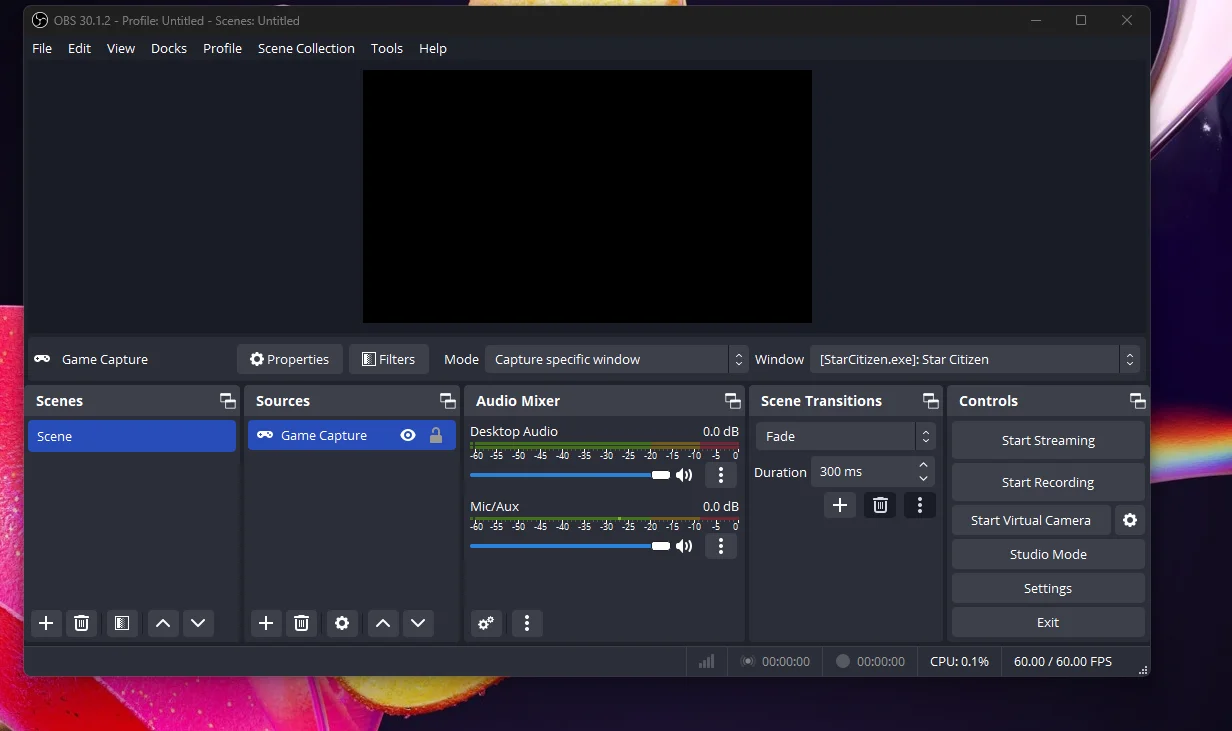Viewport: 1232px width, 731px height.
Task: Move scene down with arrow button
Action: (198, 623)
